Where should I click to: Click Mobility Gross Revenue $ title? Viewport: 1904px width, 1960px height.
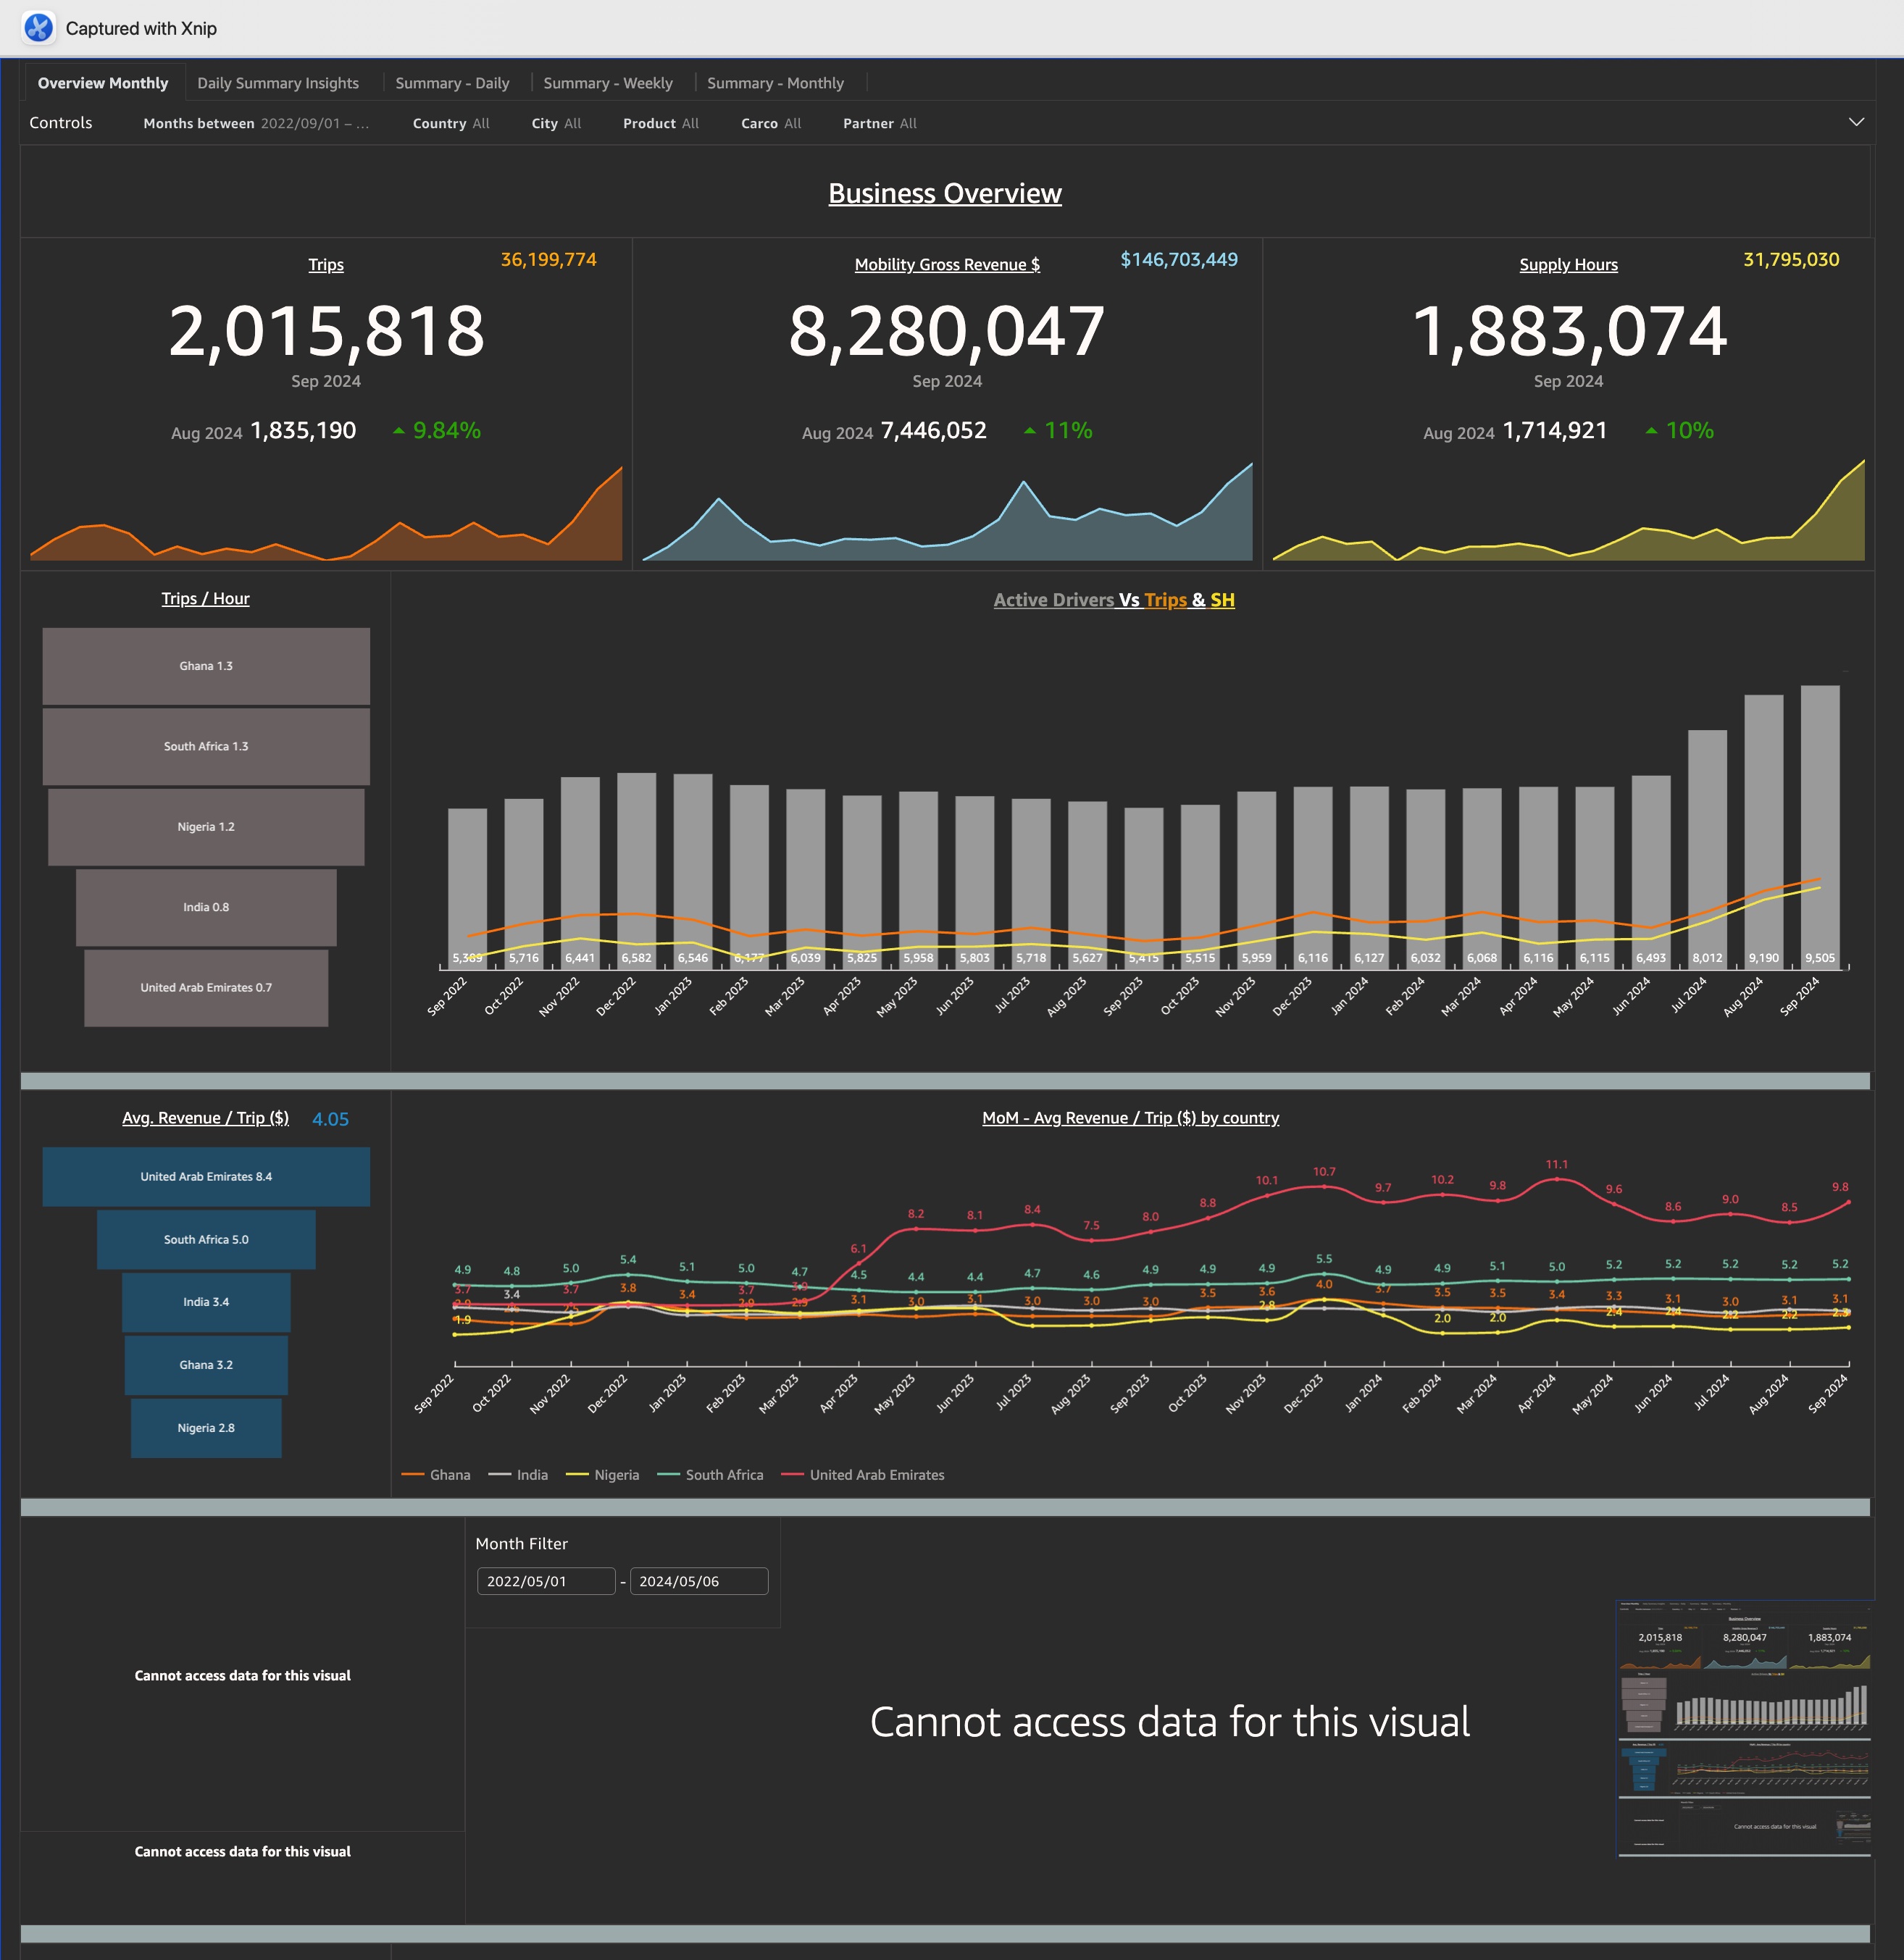(x=947, y=264)
